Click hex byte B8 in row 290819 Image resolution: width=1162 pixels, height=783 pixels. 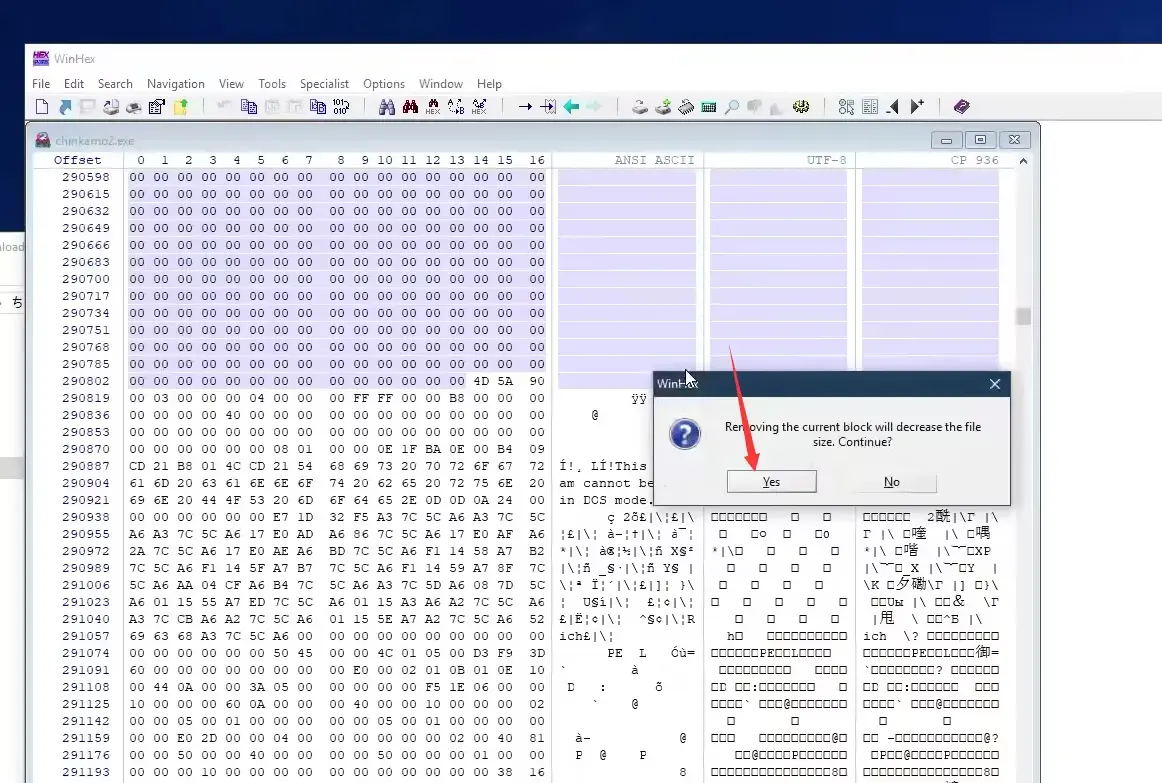click(x=456, y=398)
